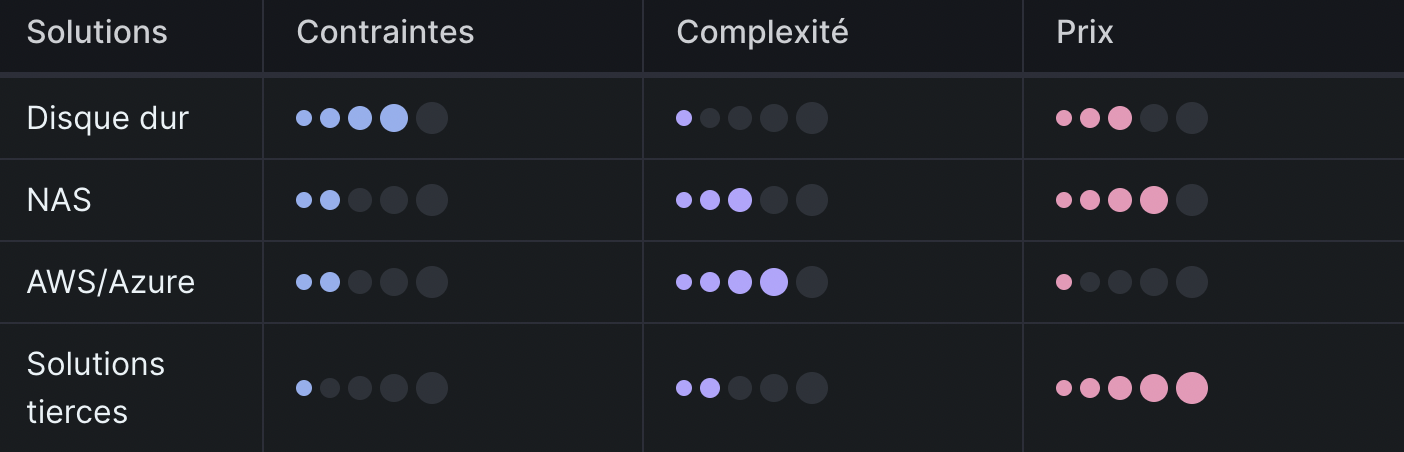Click Prix rating dots for Disque dur
1404x452 pixels.
(x=1131, y=118)
